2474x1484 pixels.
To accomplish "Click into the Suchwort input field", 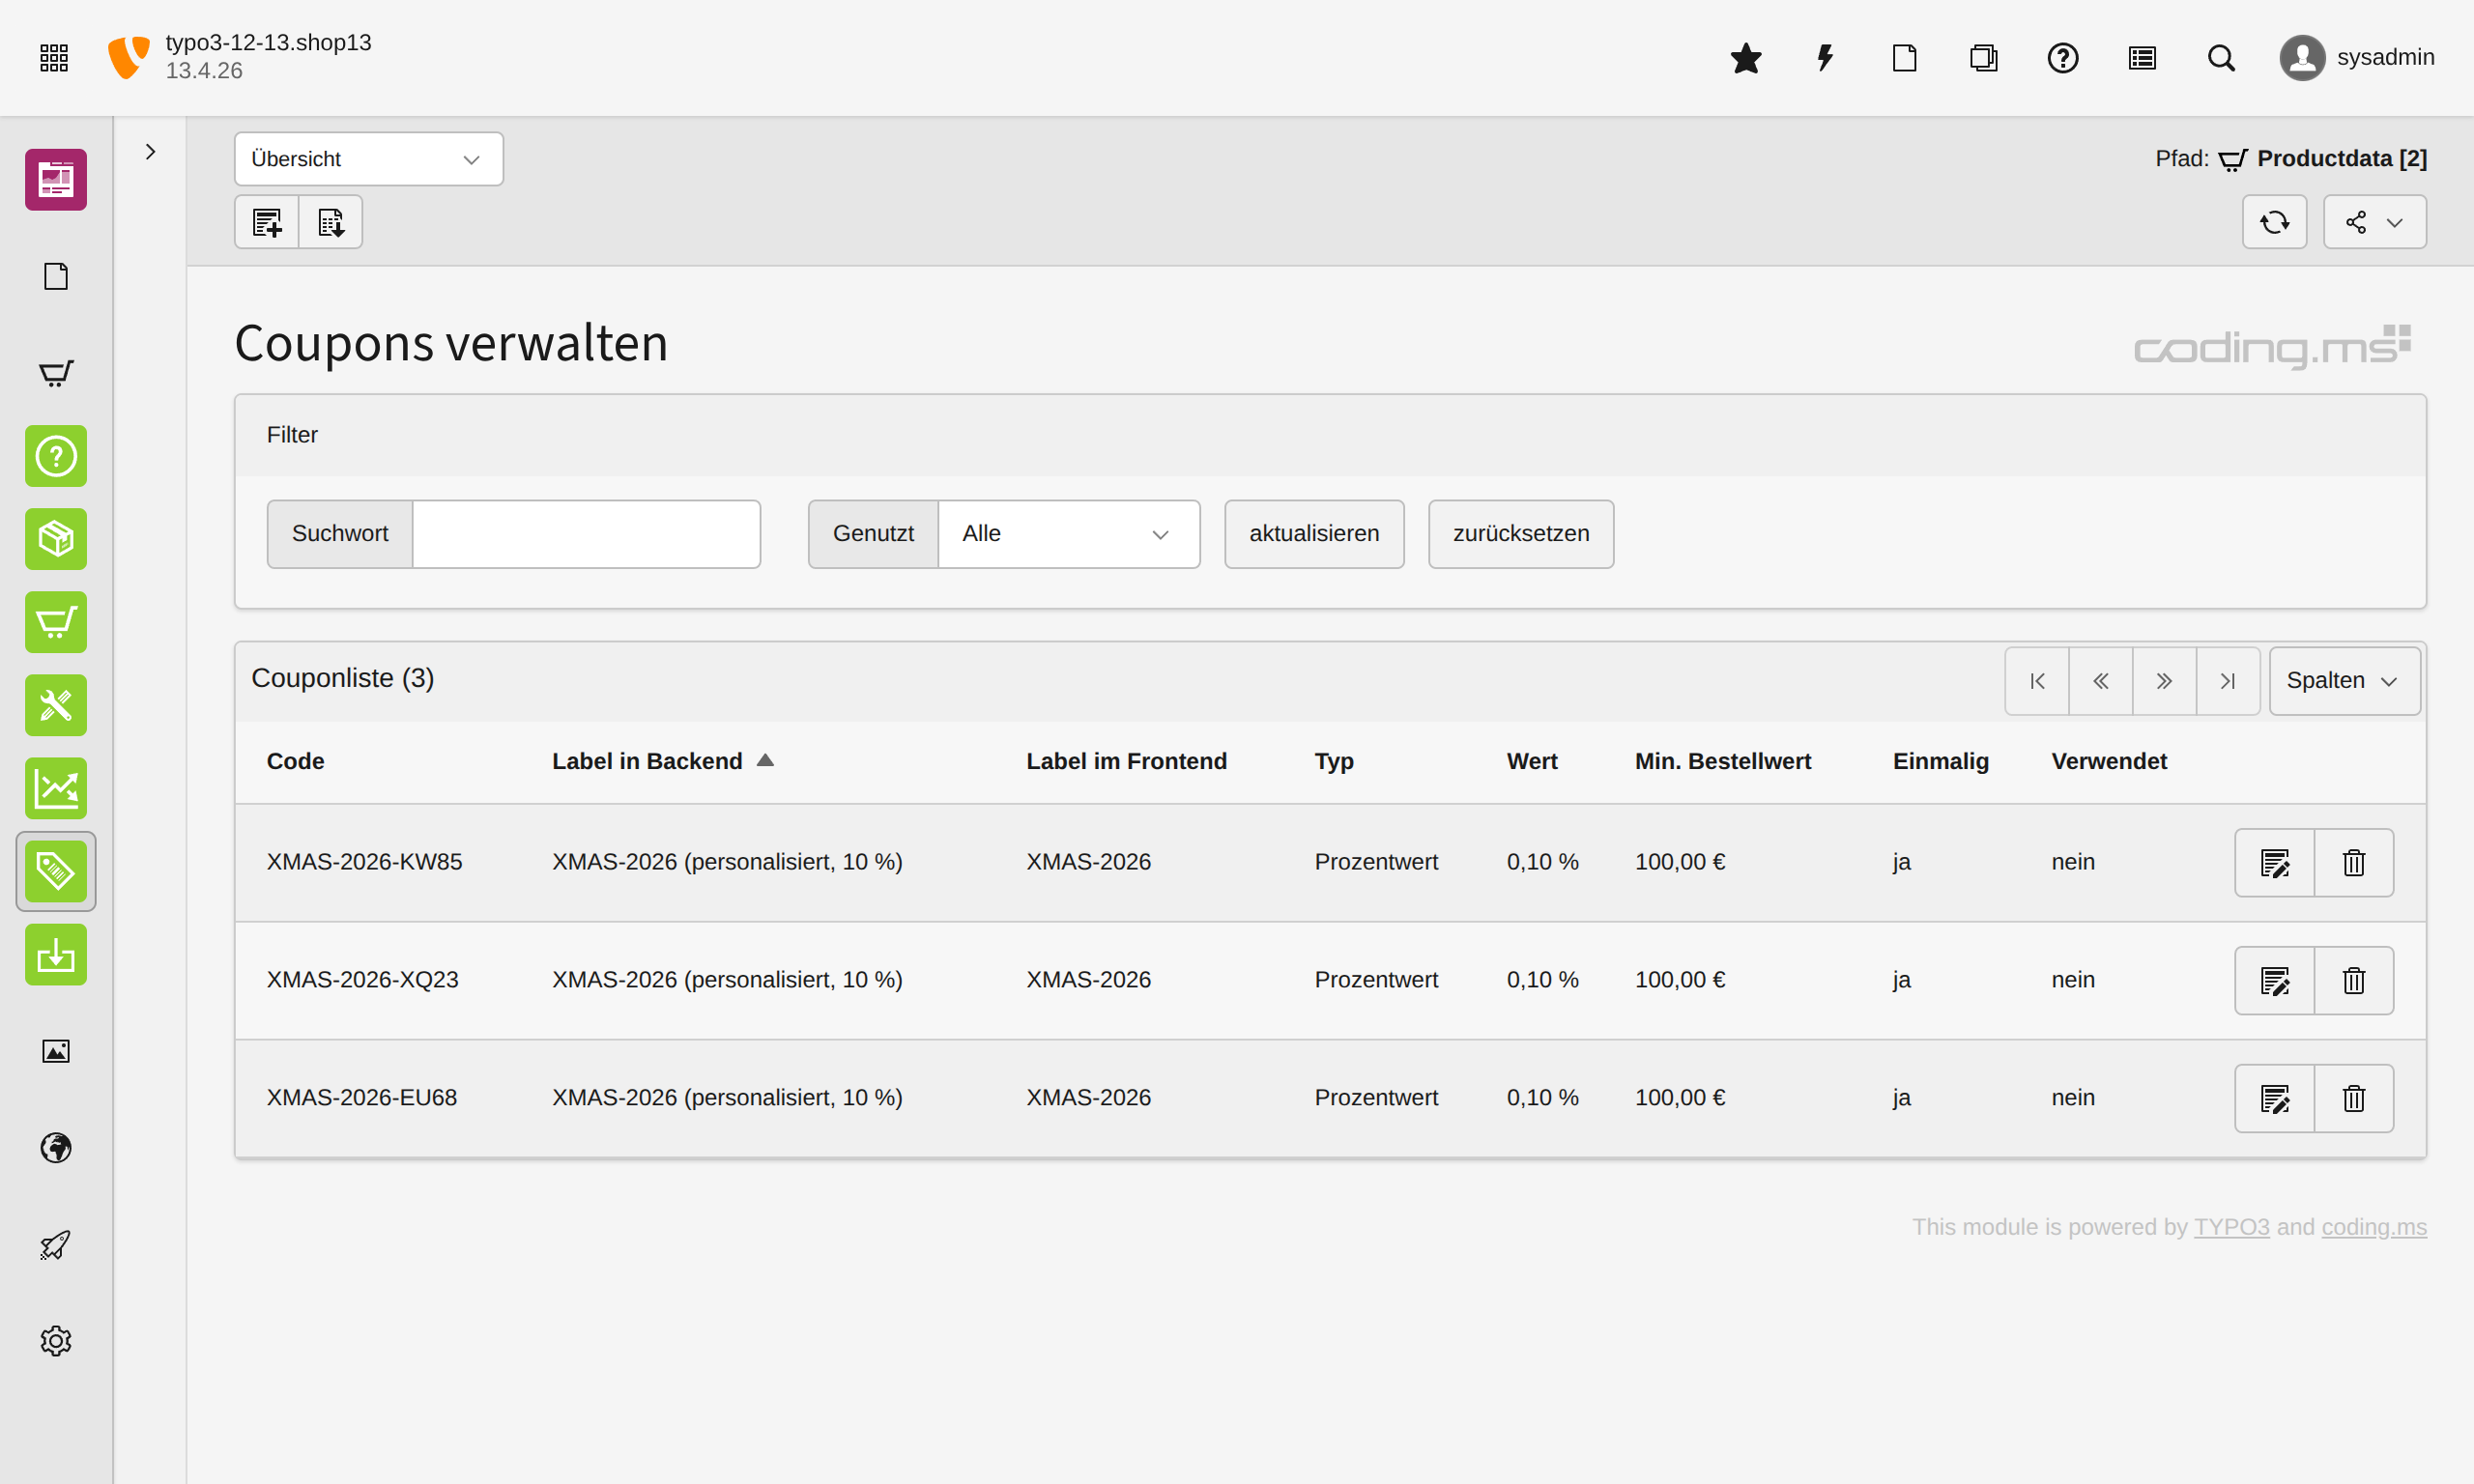I will pos(586,533).
